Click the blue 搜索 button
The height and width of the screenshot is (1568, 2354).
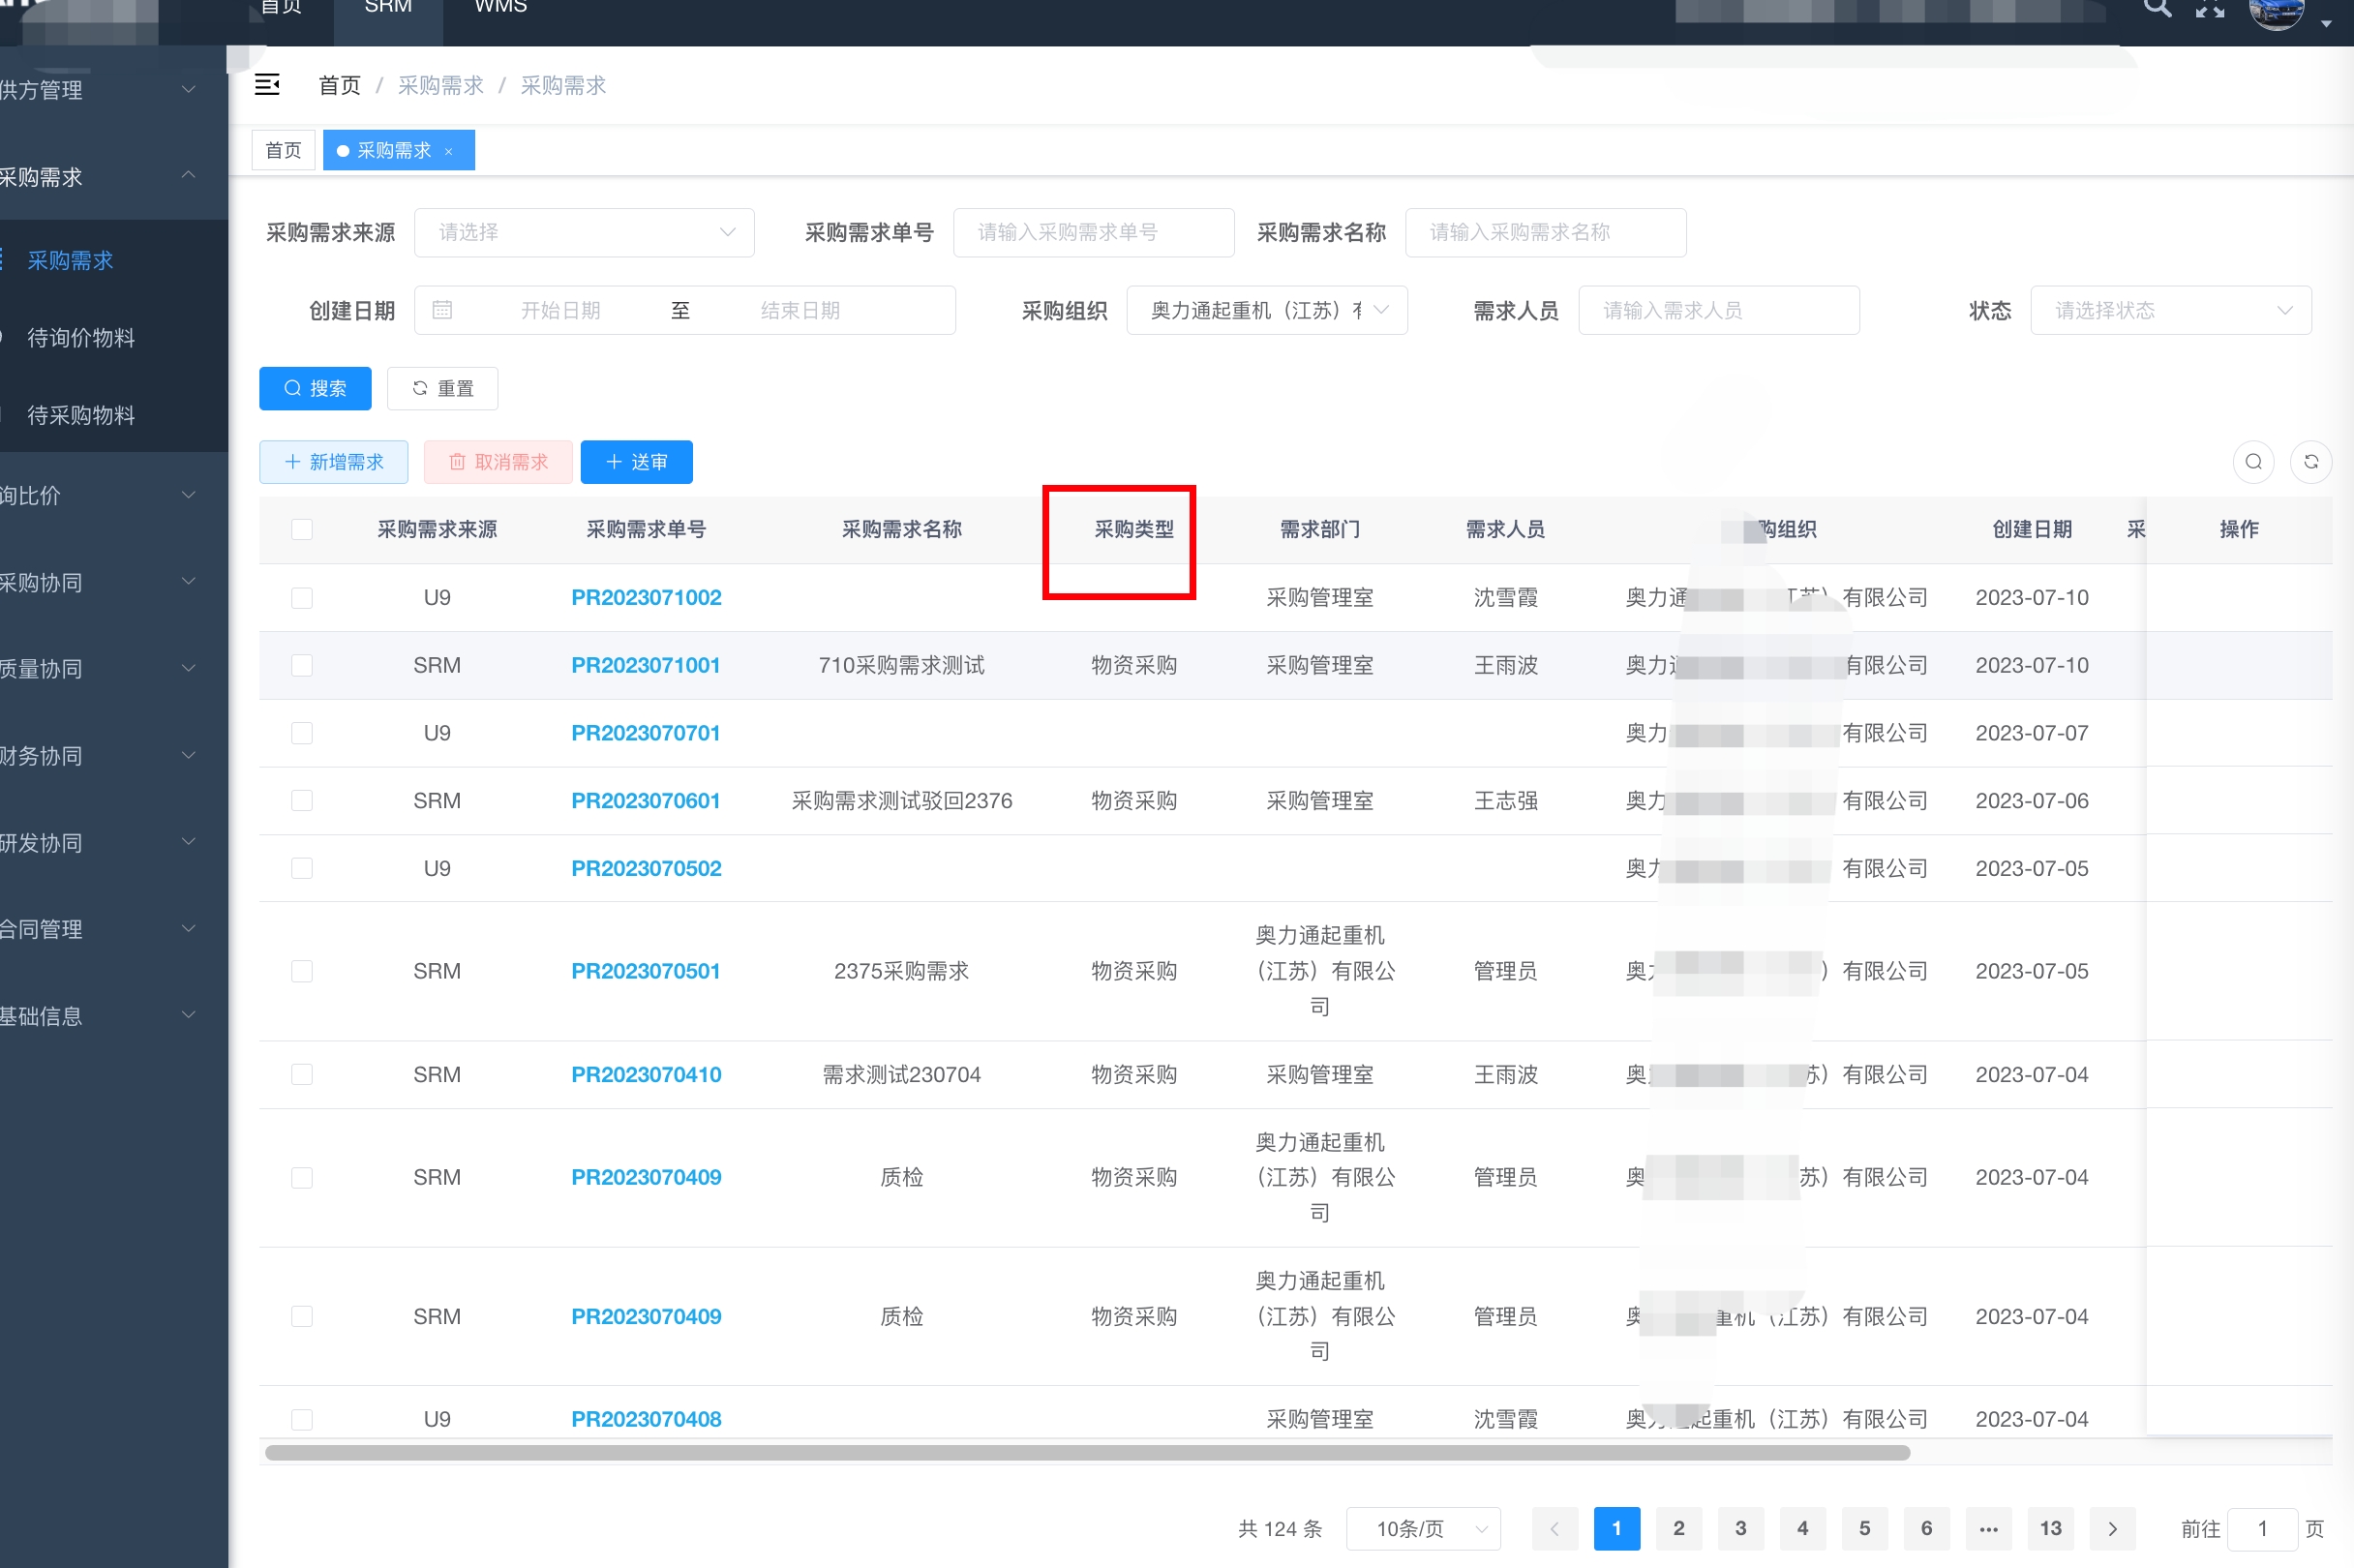[315, 388]
